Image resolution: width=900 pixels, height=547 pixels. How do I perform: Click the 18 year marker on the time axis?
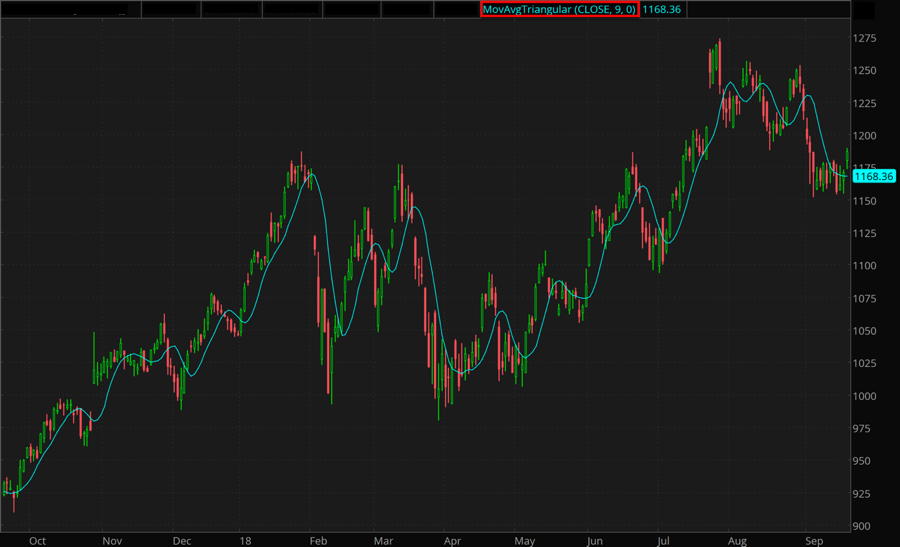(x=243, y=540)
